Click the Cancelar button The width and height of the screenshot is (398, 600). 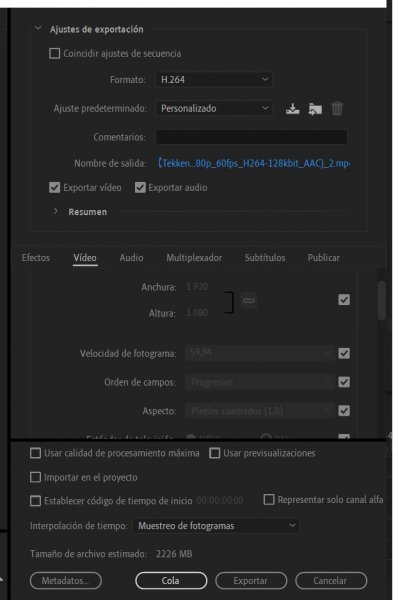tap(331, 580)
